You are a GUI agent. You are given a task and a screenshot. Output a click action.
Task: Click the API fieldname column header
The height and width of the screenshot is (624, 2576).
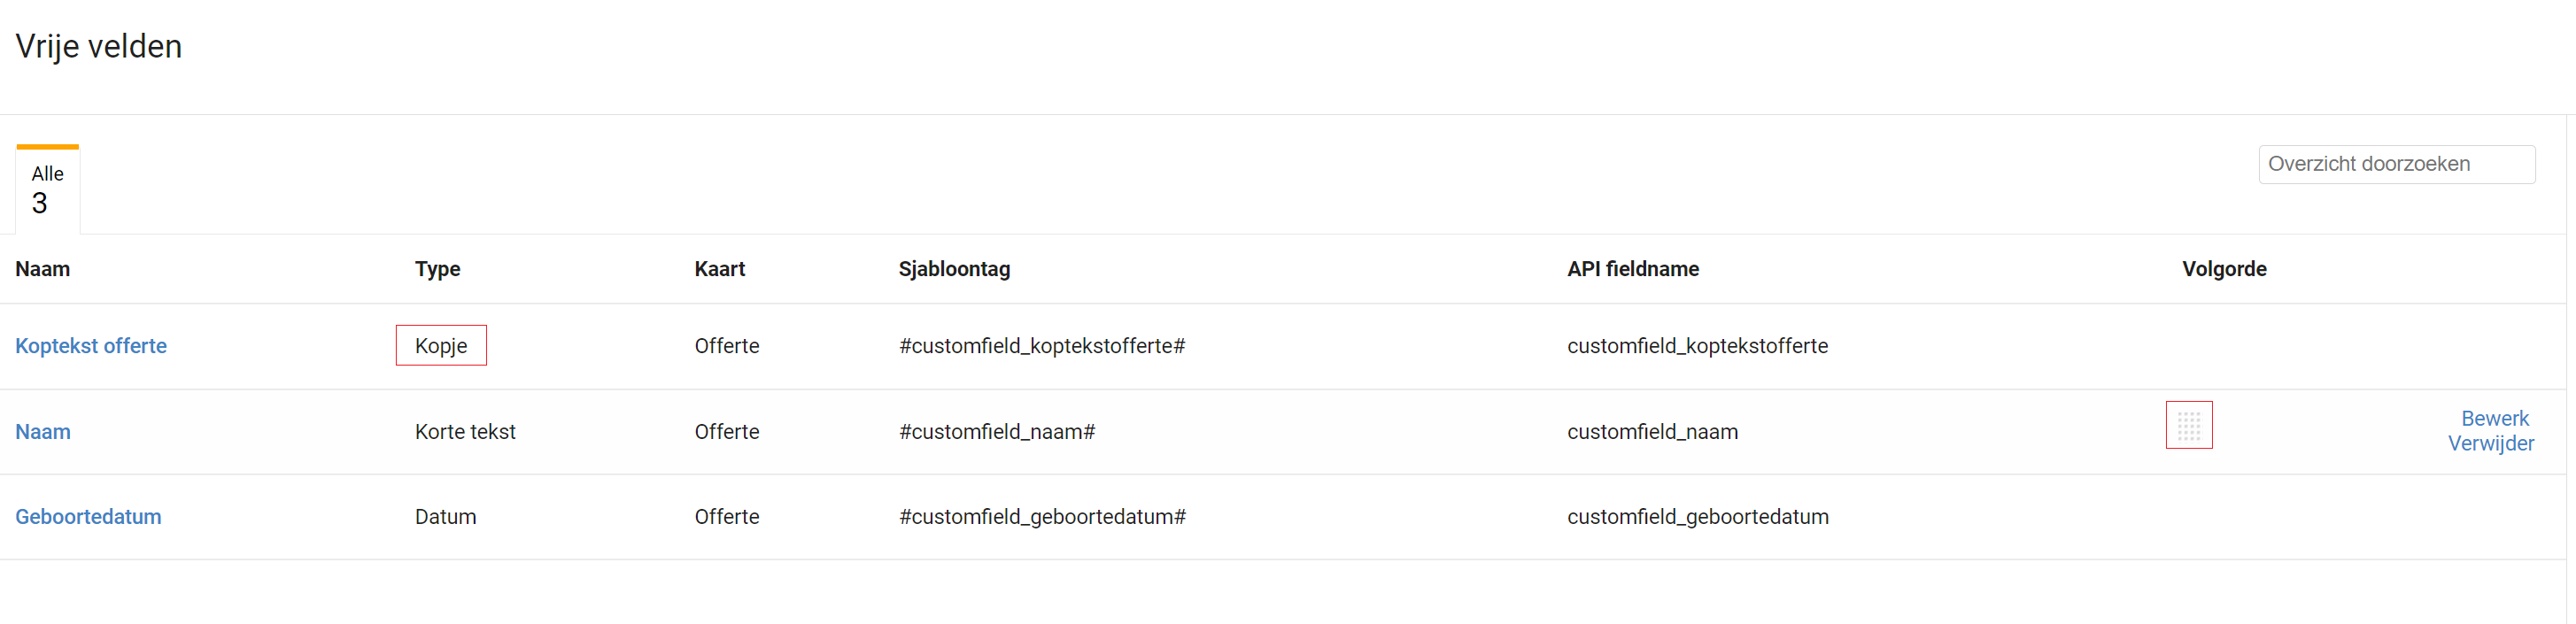point(1632,269)
